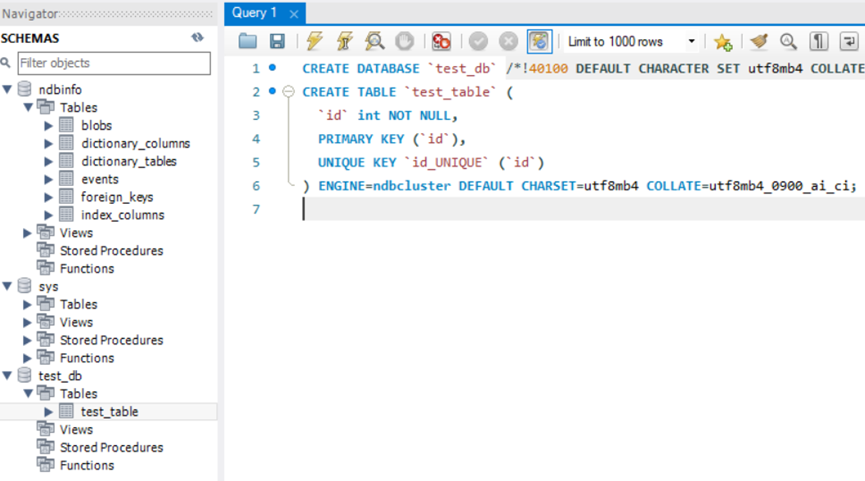Click the `test_db` text on line 1
Image resolution: width=865 pixels, height=481 pixels.
(462, 68)
